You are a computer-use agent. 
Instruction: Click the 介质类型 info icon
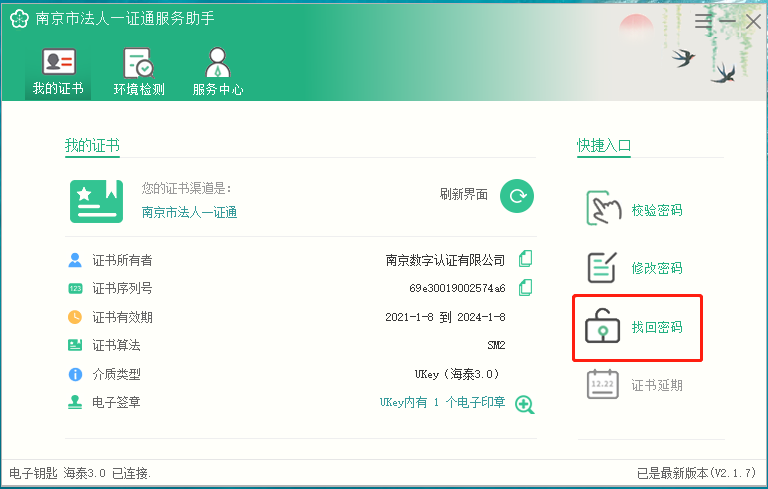tap(75, 374)
